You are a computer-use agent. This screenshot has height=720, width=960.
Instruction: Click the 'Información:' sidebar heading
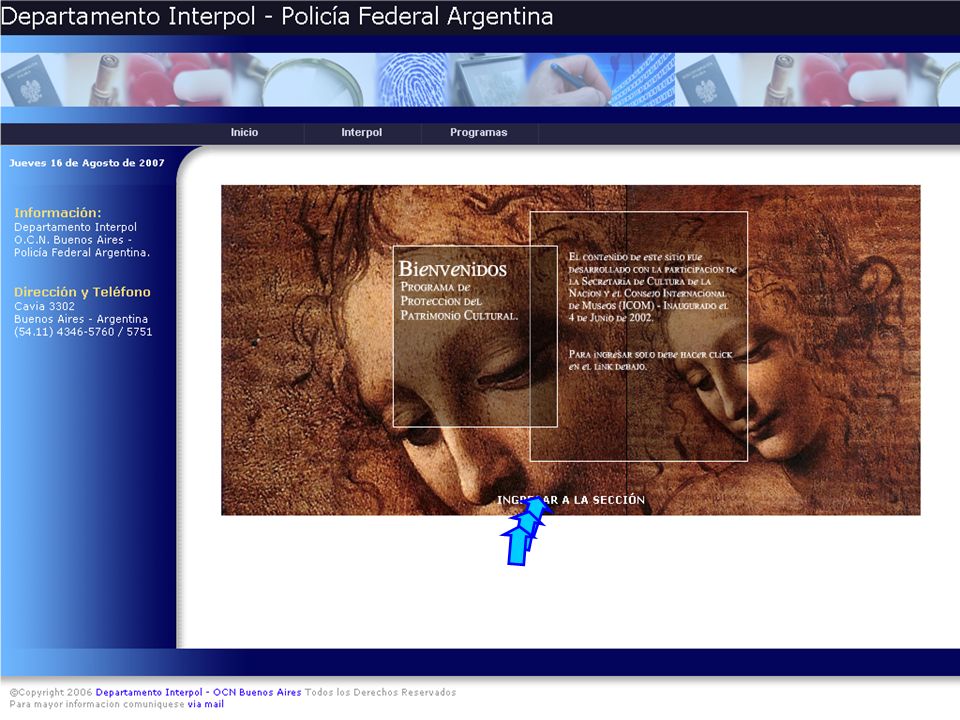58,212
